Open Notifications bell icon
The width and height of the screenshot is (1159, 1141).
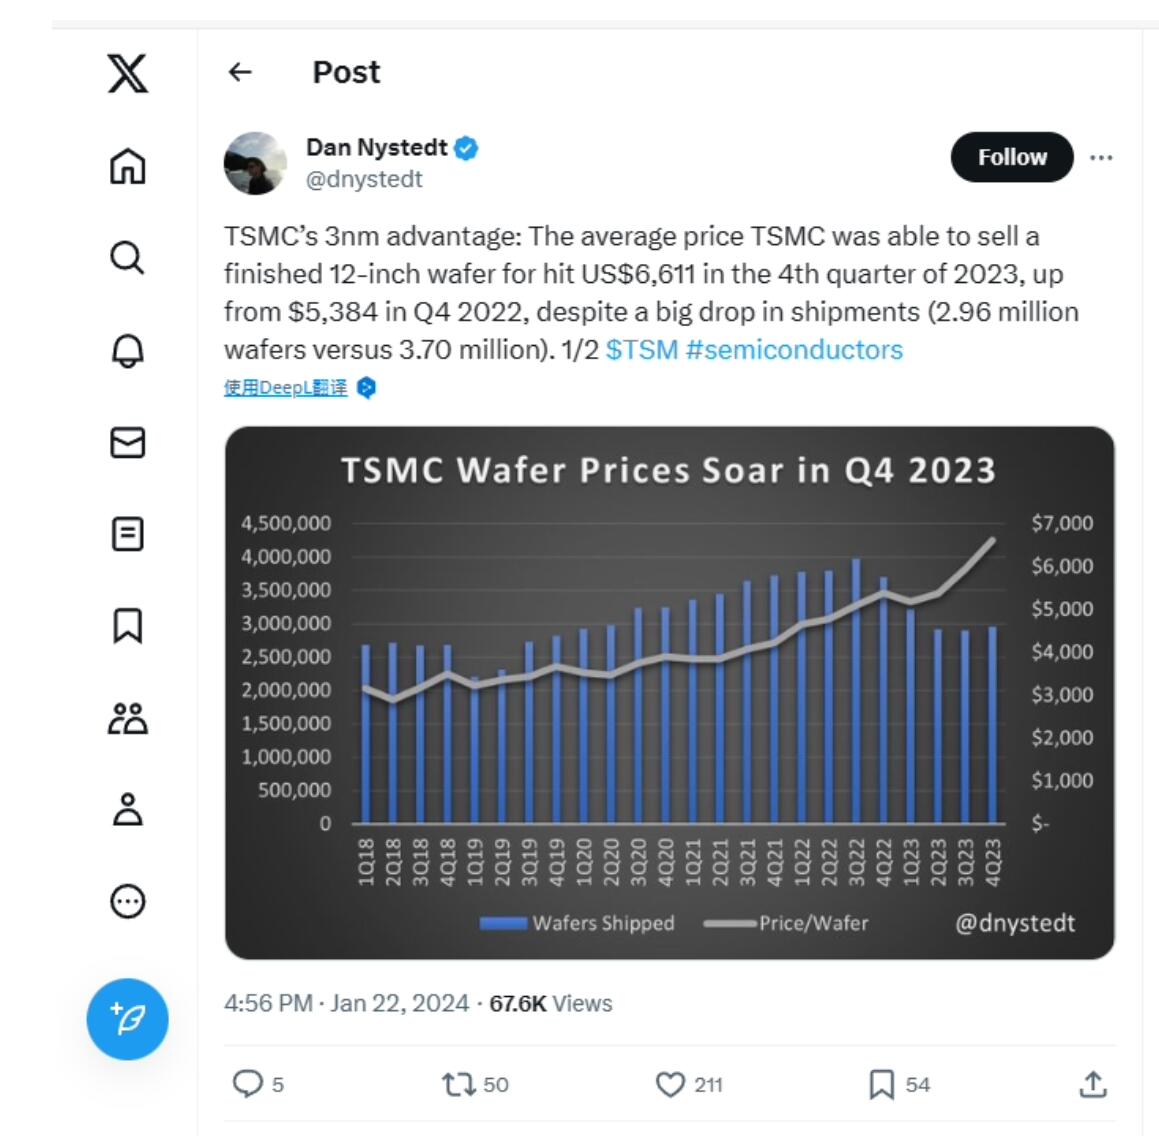tap(128, 350)
